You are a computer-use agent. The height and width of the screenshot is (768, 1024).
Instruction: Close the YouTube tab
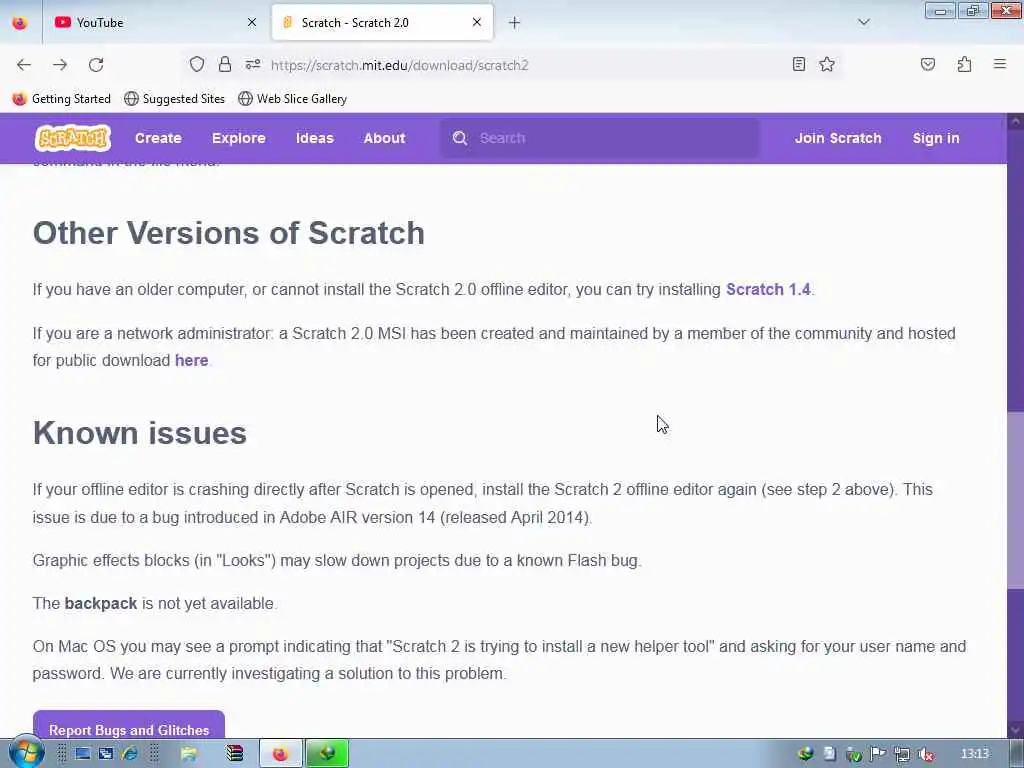click(252, 22)
